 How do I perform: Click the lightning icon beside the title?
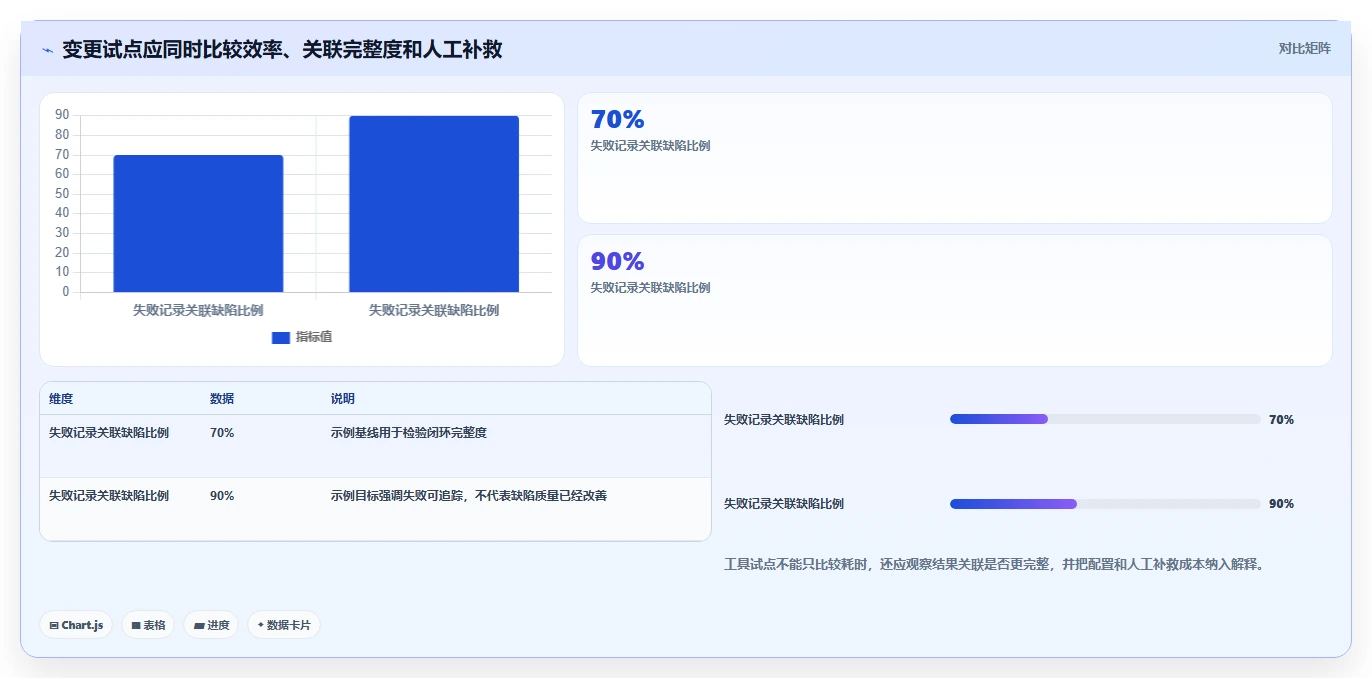pos(48,50)
